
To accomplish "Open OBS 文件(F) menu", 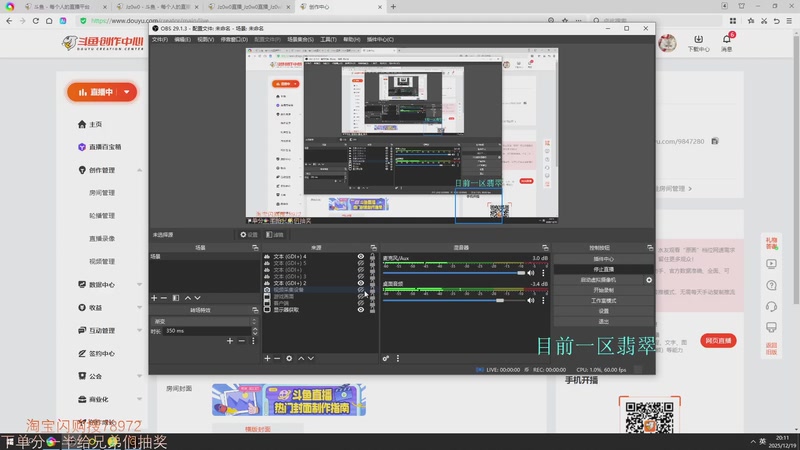I will click(x=160, y=39).
